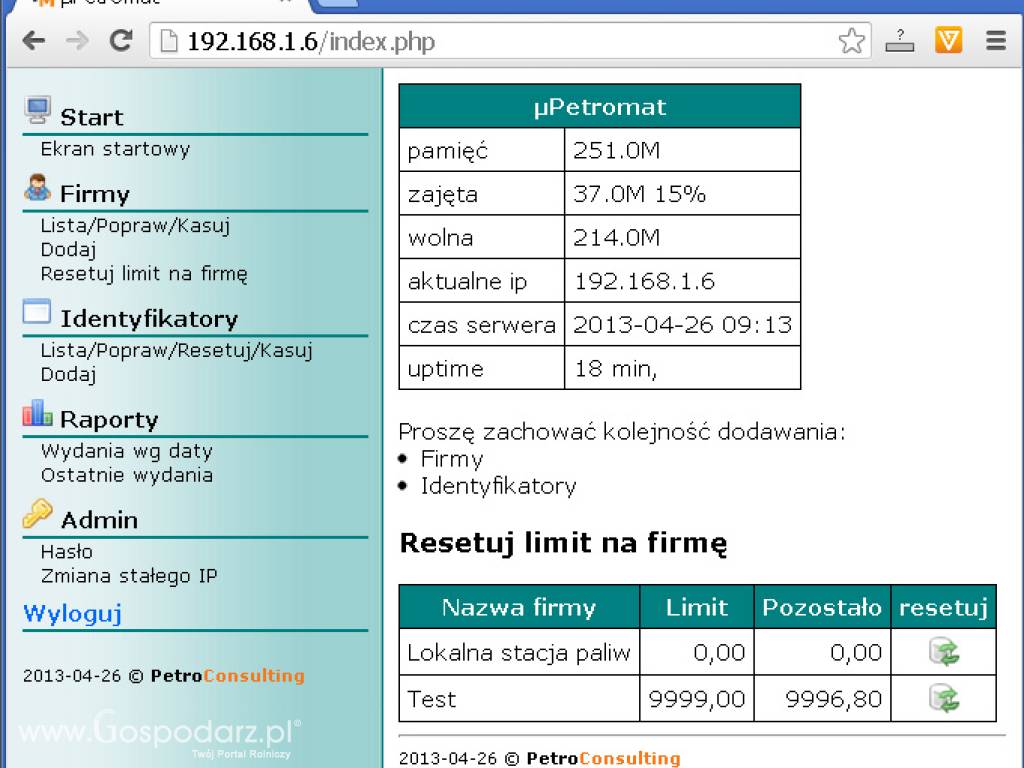Select the main page footer PetroConsulting text

[539, 758]
